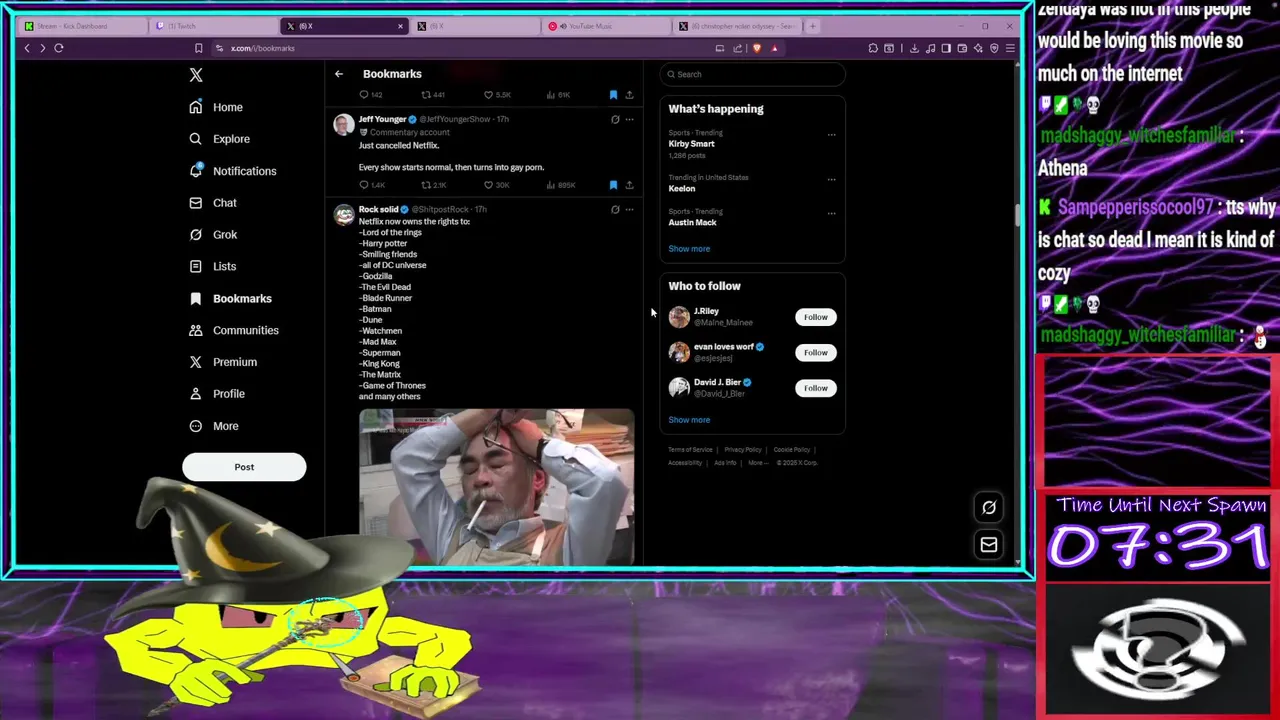The image size is (1280, 720).
Task: Open Kirby Smart trending topic
Action: pyautogui.click(x=692, y=144)
